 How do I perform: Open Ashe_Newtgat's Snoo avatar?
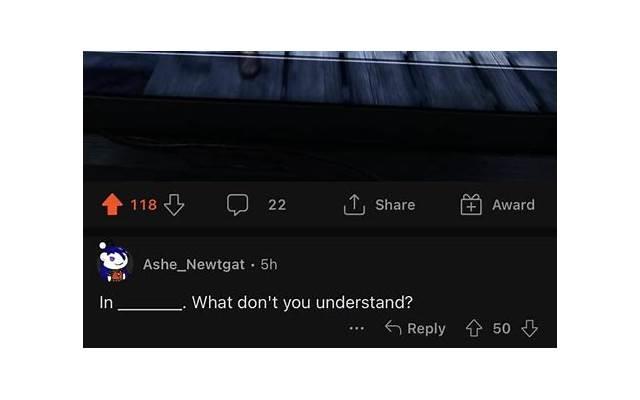tap(114, 262)
